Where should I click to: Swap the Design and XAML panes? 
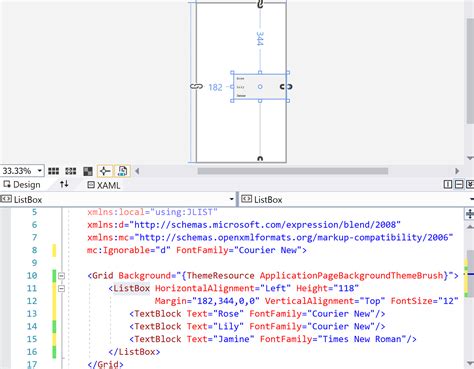click(64, 184)
